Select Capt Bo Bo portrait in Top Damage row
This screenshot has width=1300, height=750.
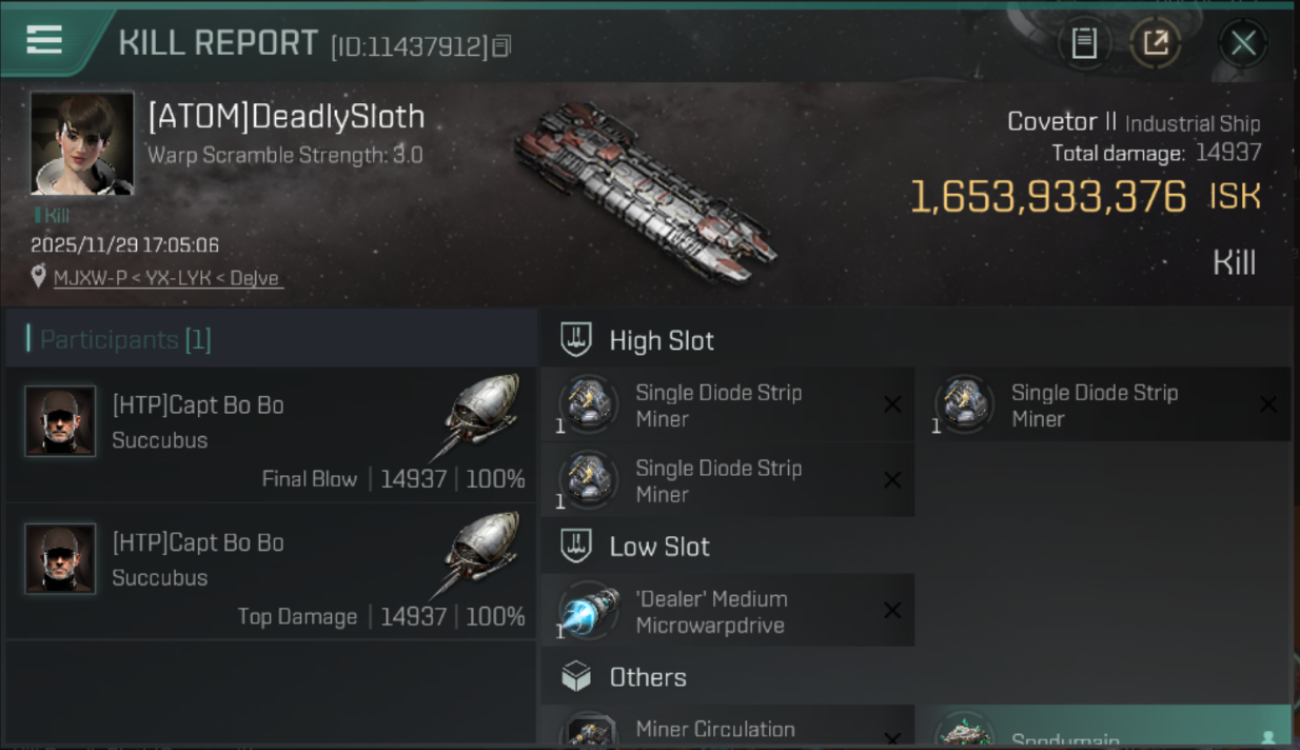pos(60,558)
